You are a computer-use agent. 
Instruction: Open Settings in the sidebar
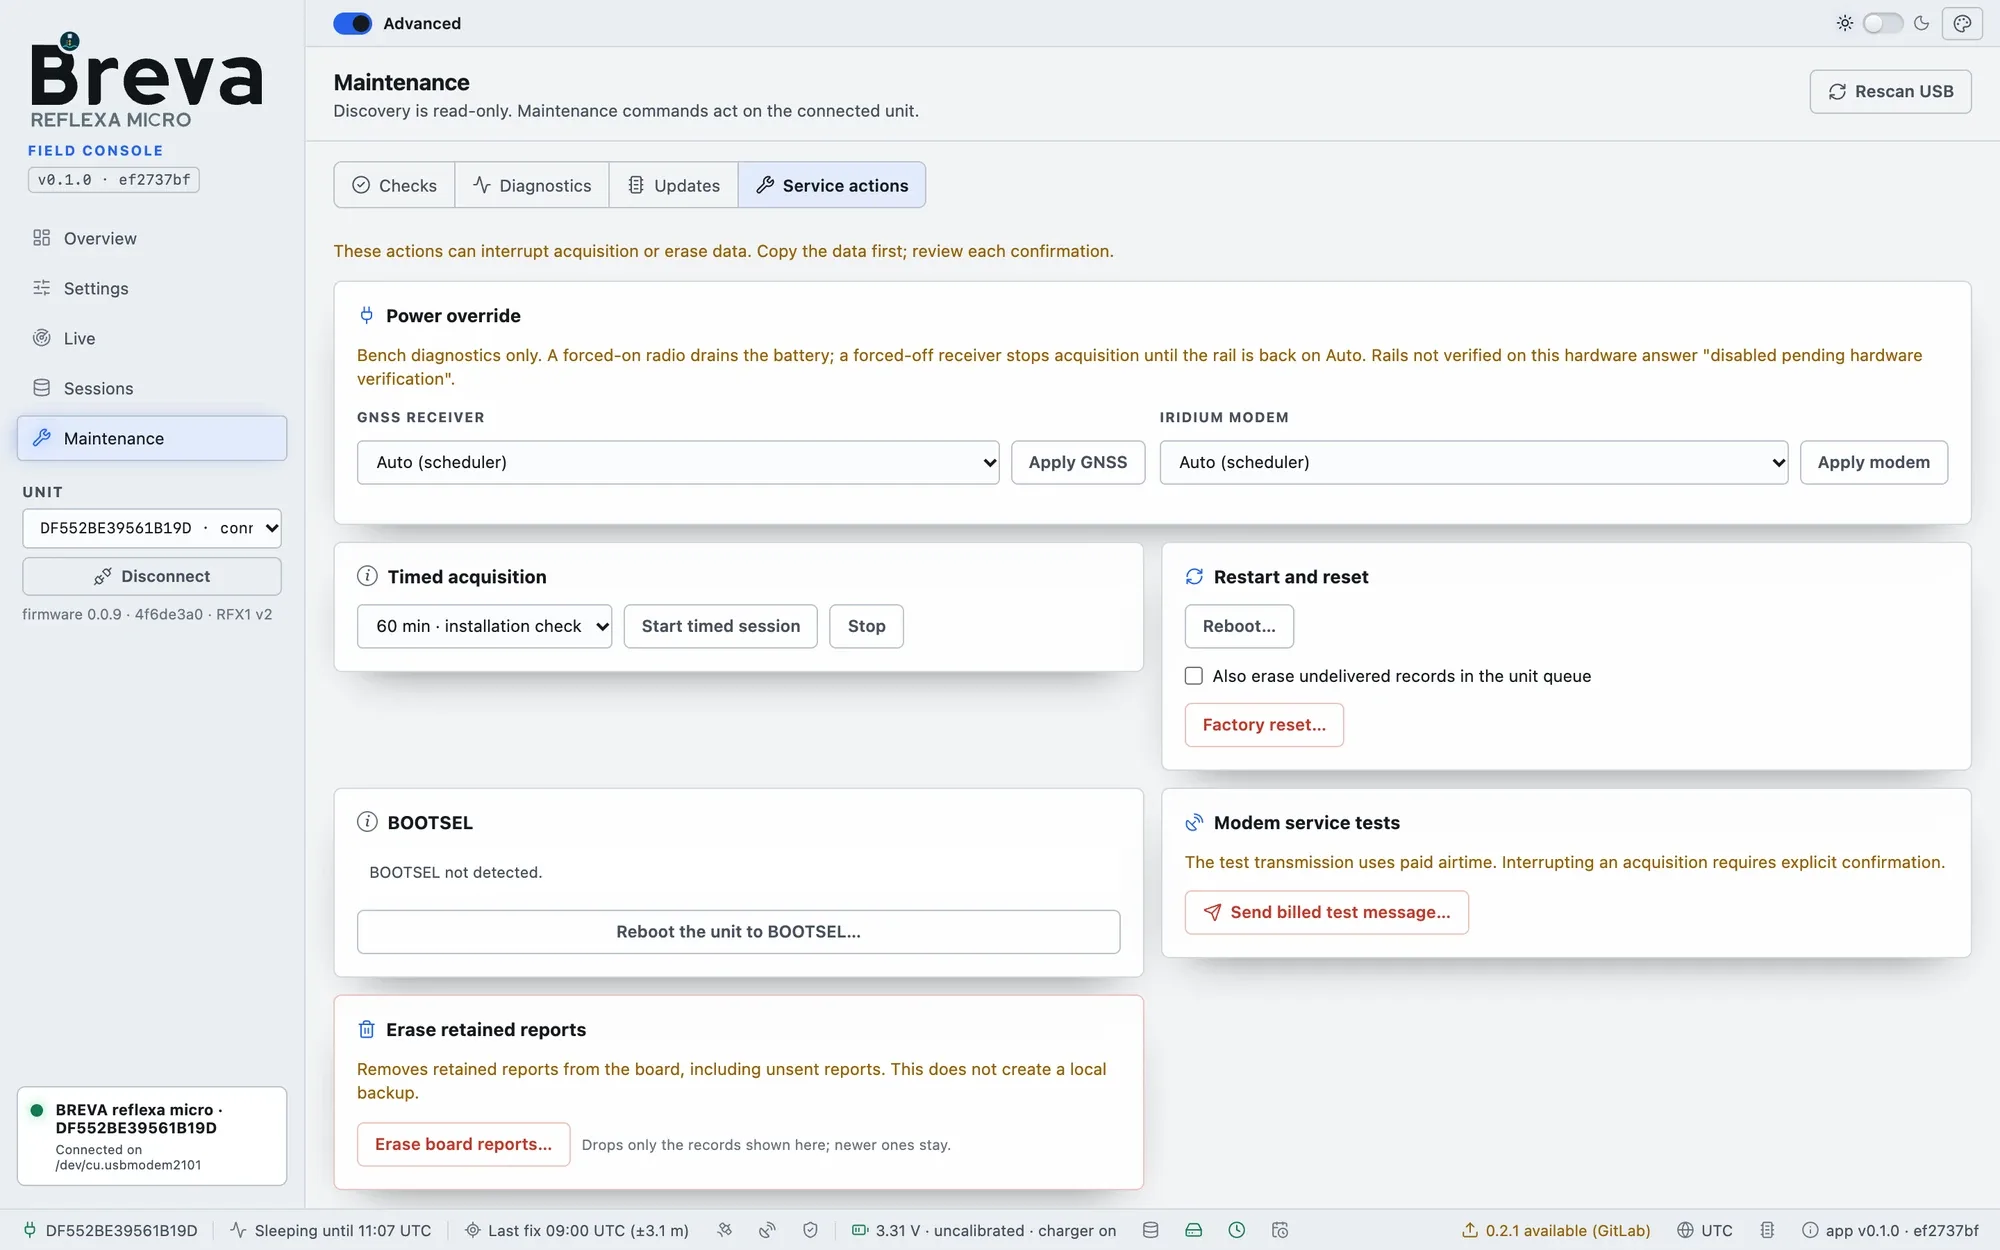(152, 288)
